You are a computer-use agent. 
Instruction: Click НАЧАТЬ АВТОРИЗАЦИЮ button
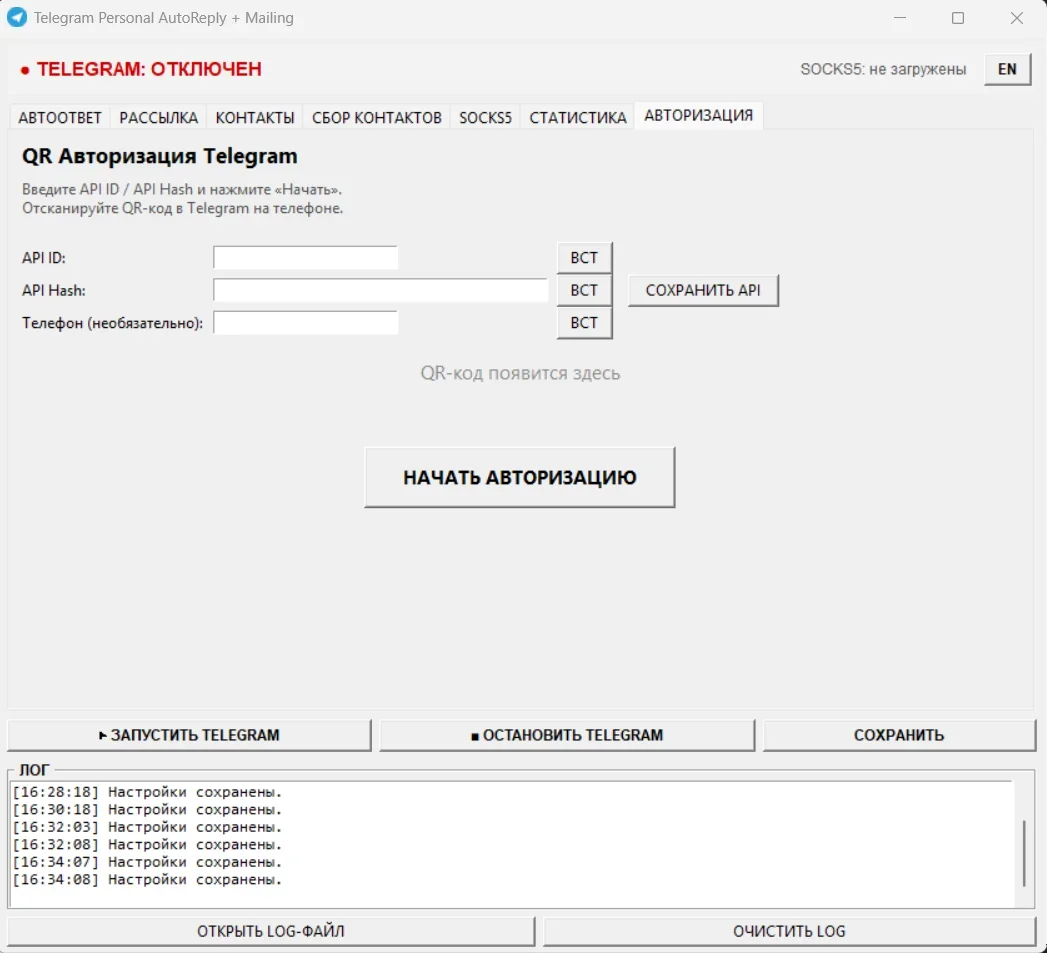(x=519, y=478)
